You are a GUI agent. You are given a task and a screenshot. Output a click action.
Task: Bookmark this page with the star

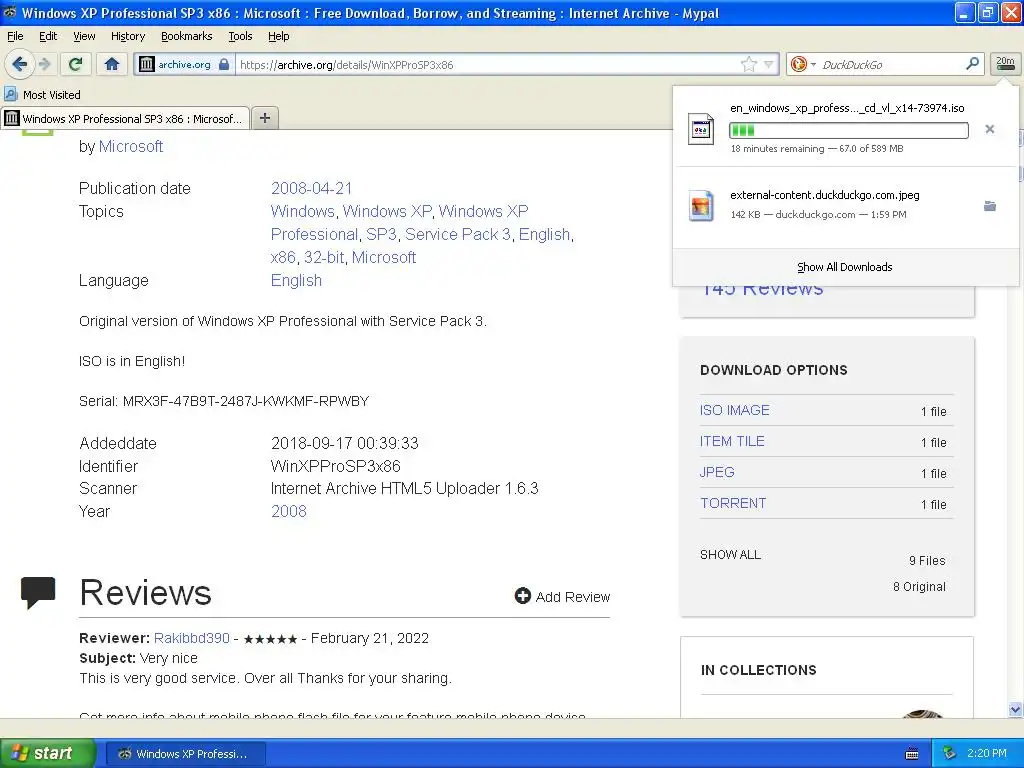pos(748,64)
